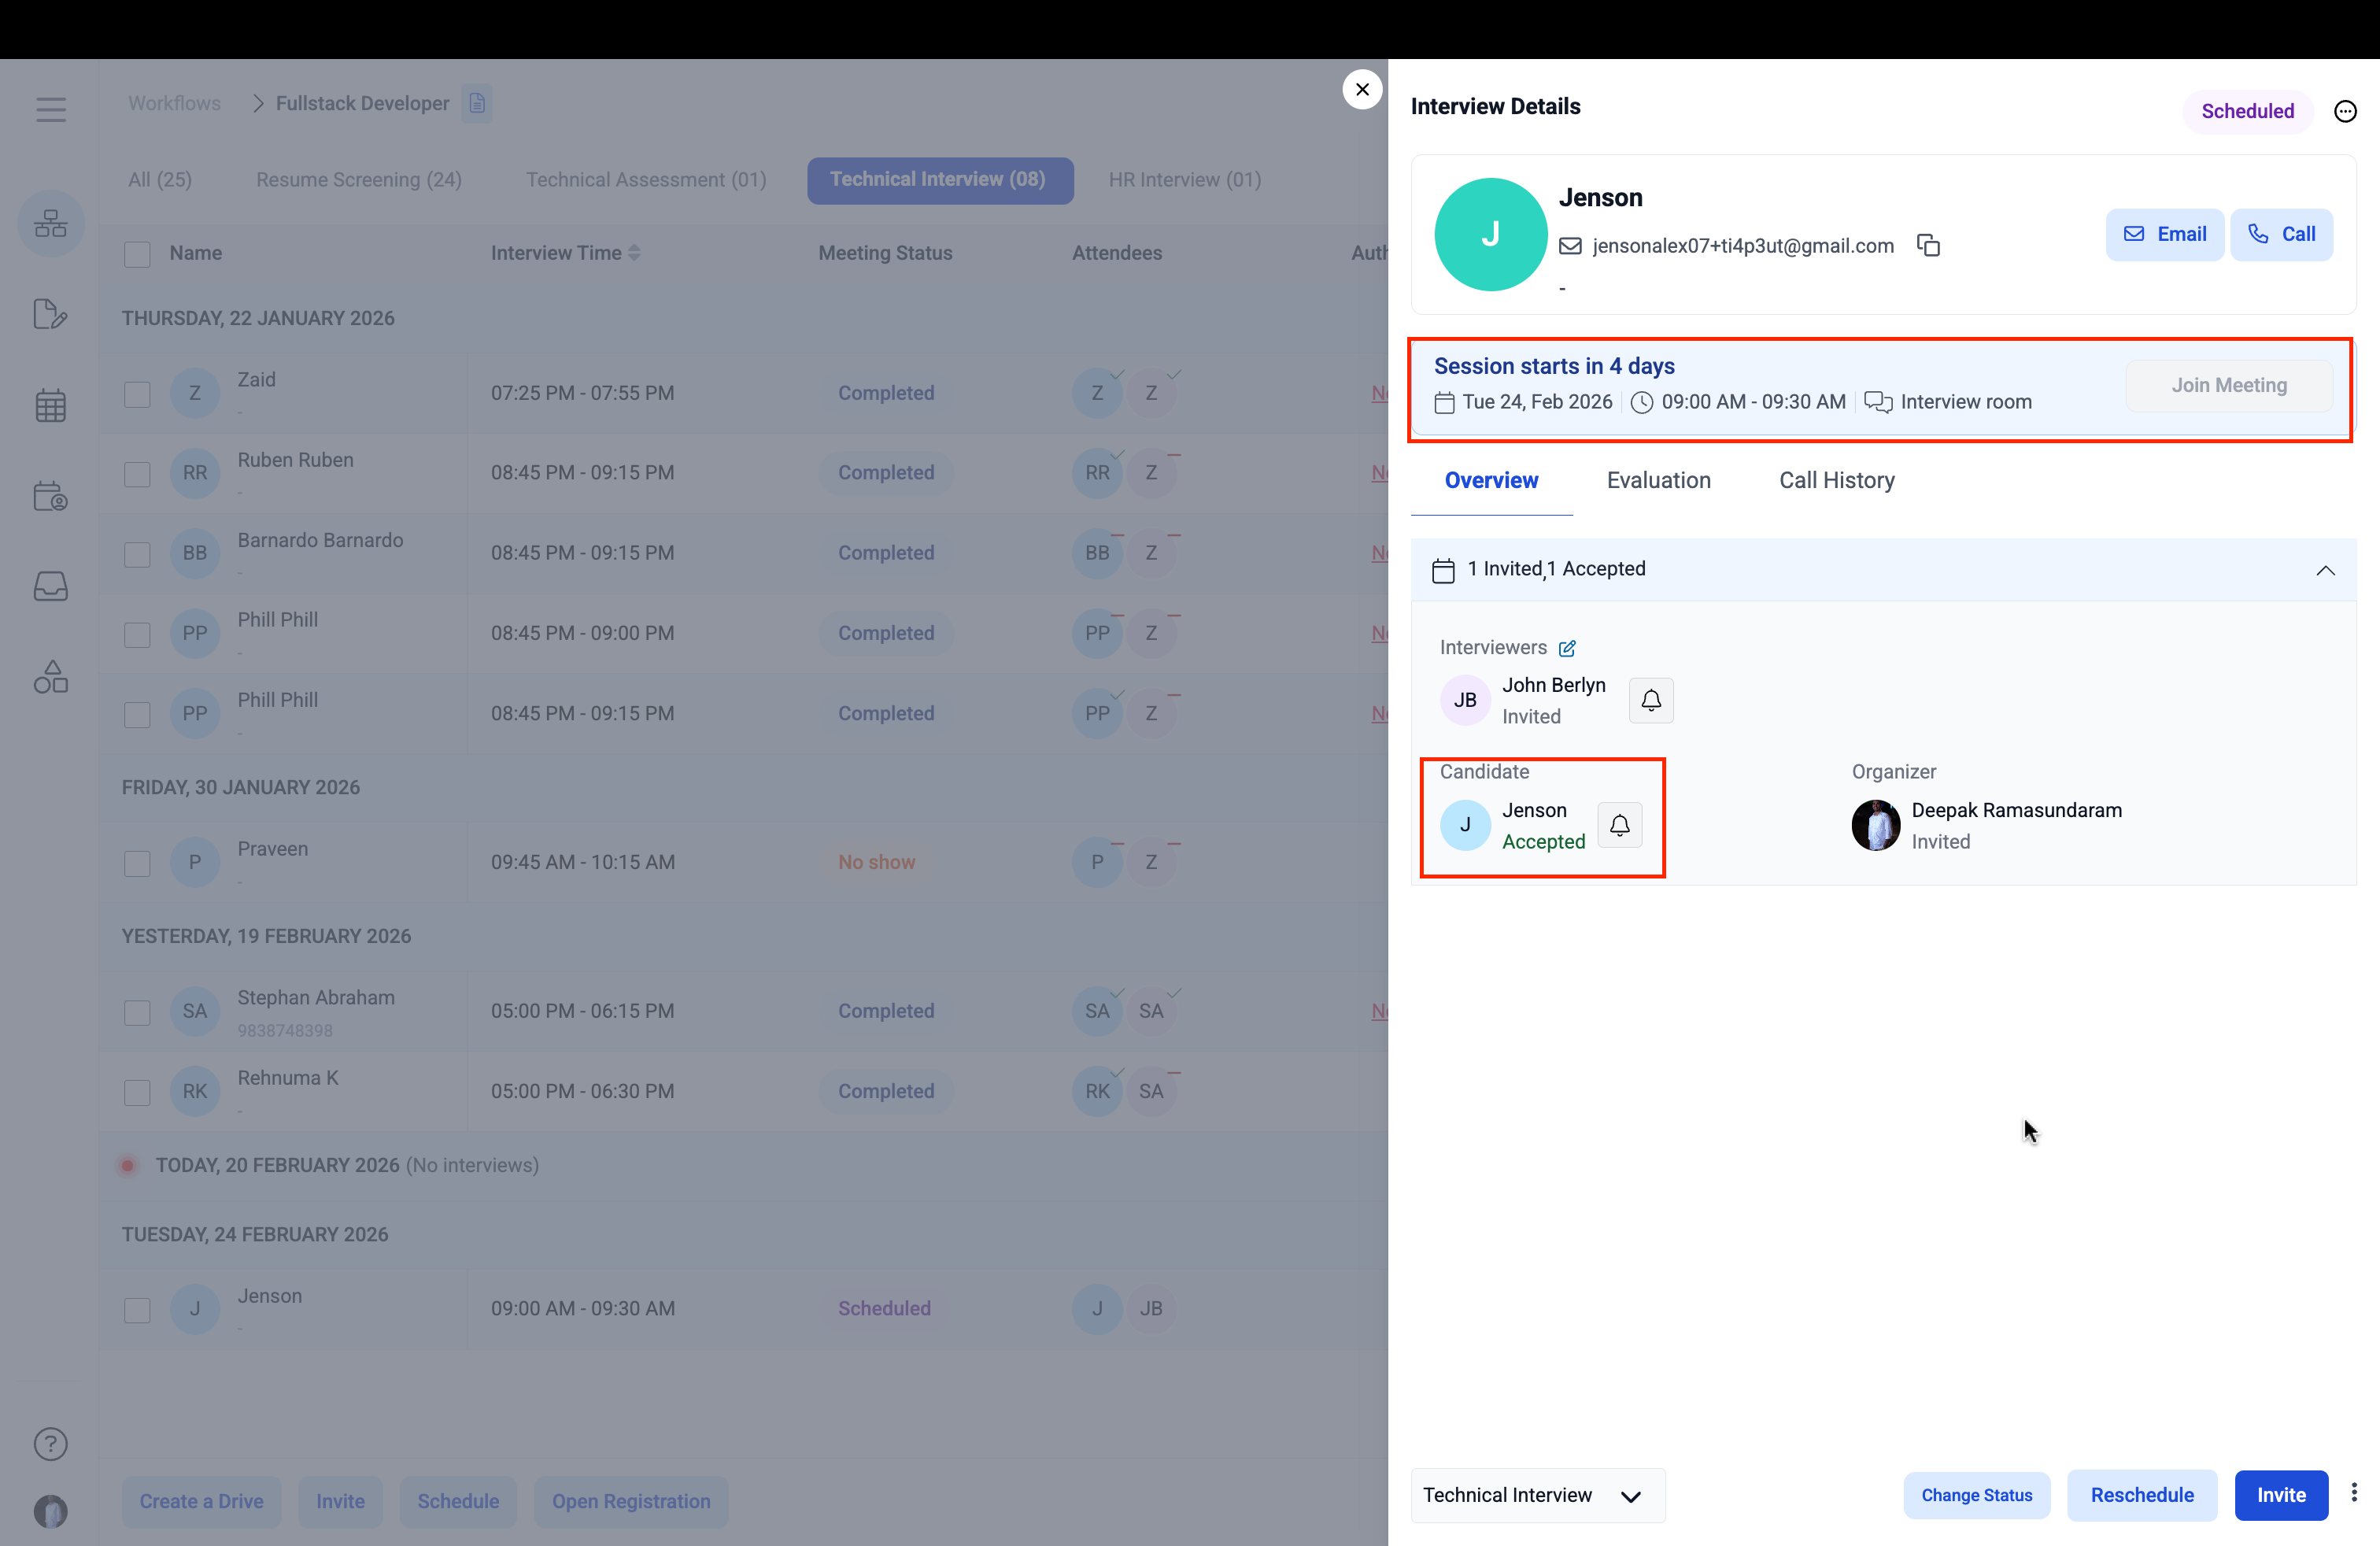Open hamburger menu in left sidebar
This screenshot has height=1546, width=2380.
click(x=51, y=109)
